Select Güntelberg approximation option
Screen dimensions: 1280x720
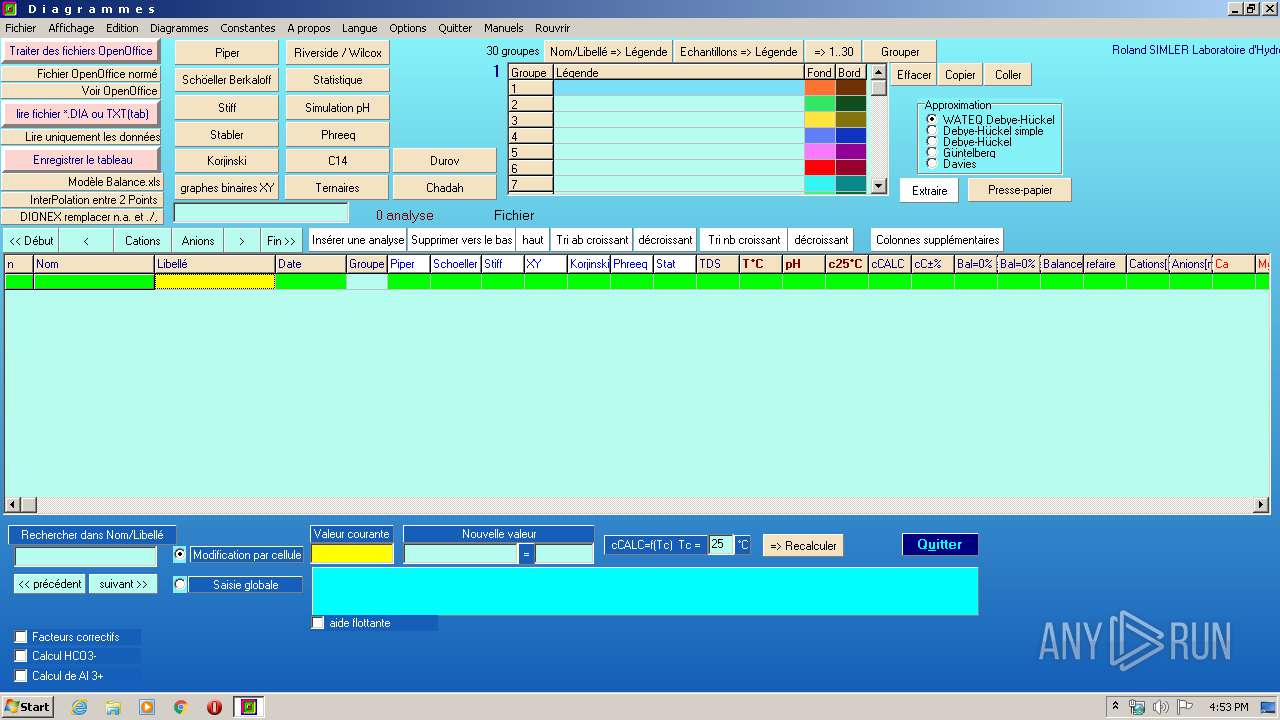(933, 153)
